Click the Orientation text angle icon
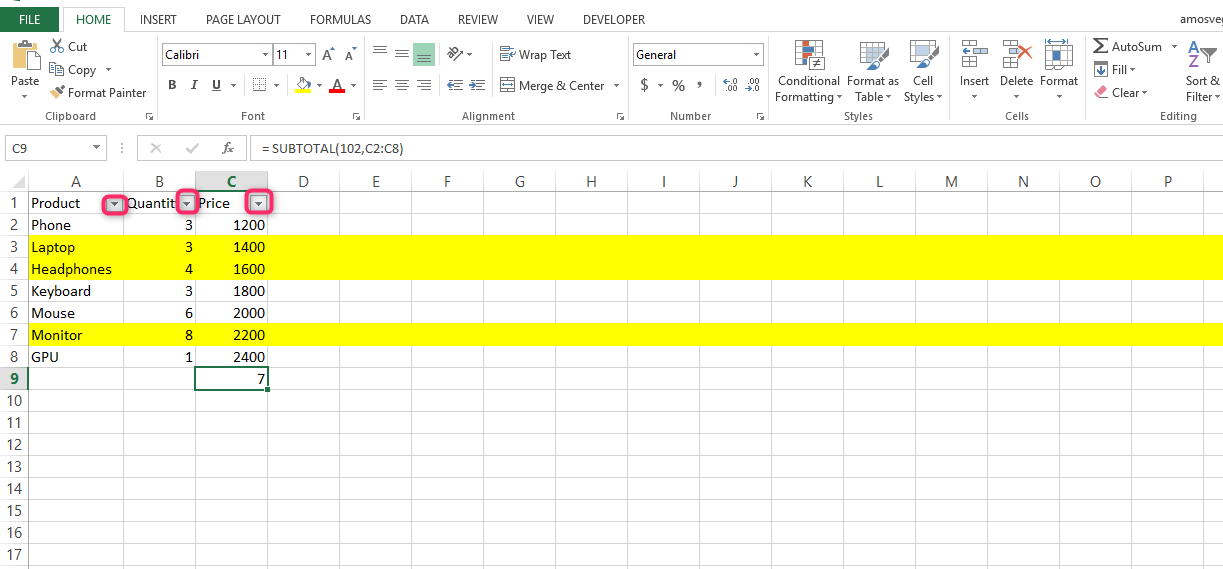1223x569 pixels. pyautogui.click(x=455, y=54)
